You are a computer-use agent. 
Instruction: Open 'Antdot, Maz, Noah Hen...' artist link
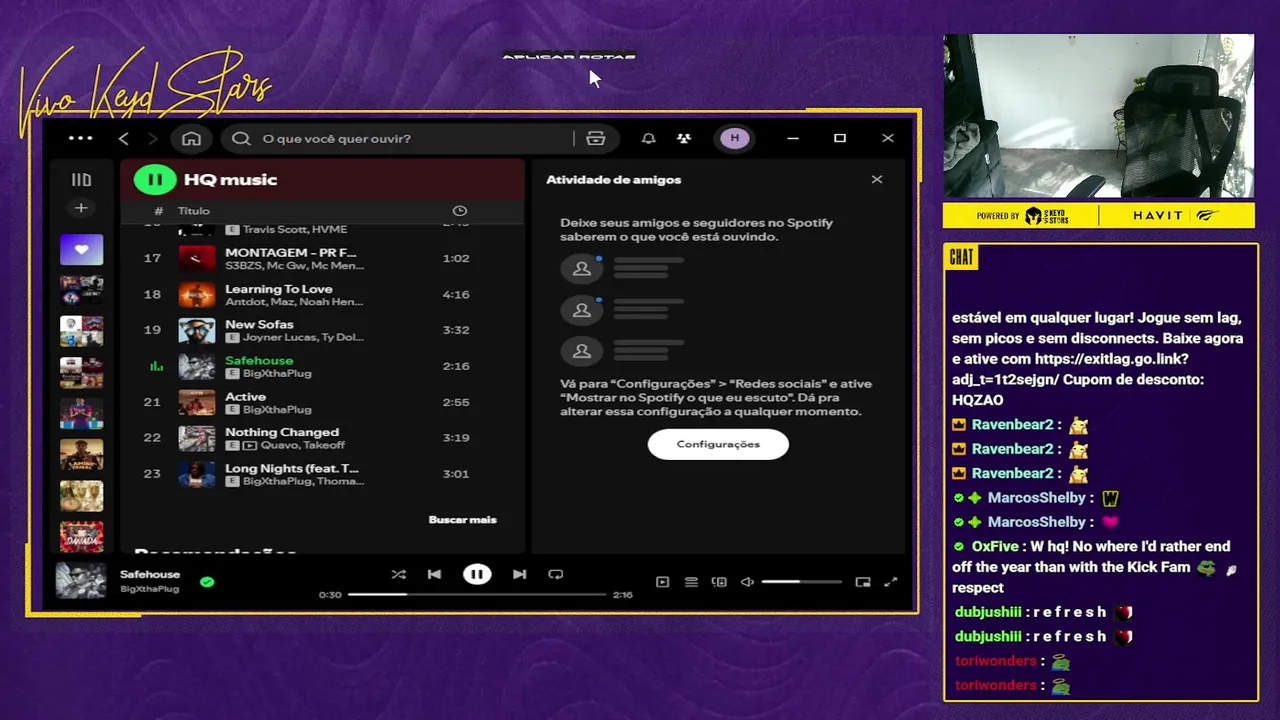pyautogui.click(x=294, y=301)
